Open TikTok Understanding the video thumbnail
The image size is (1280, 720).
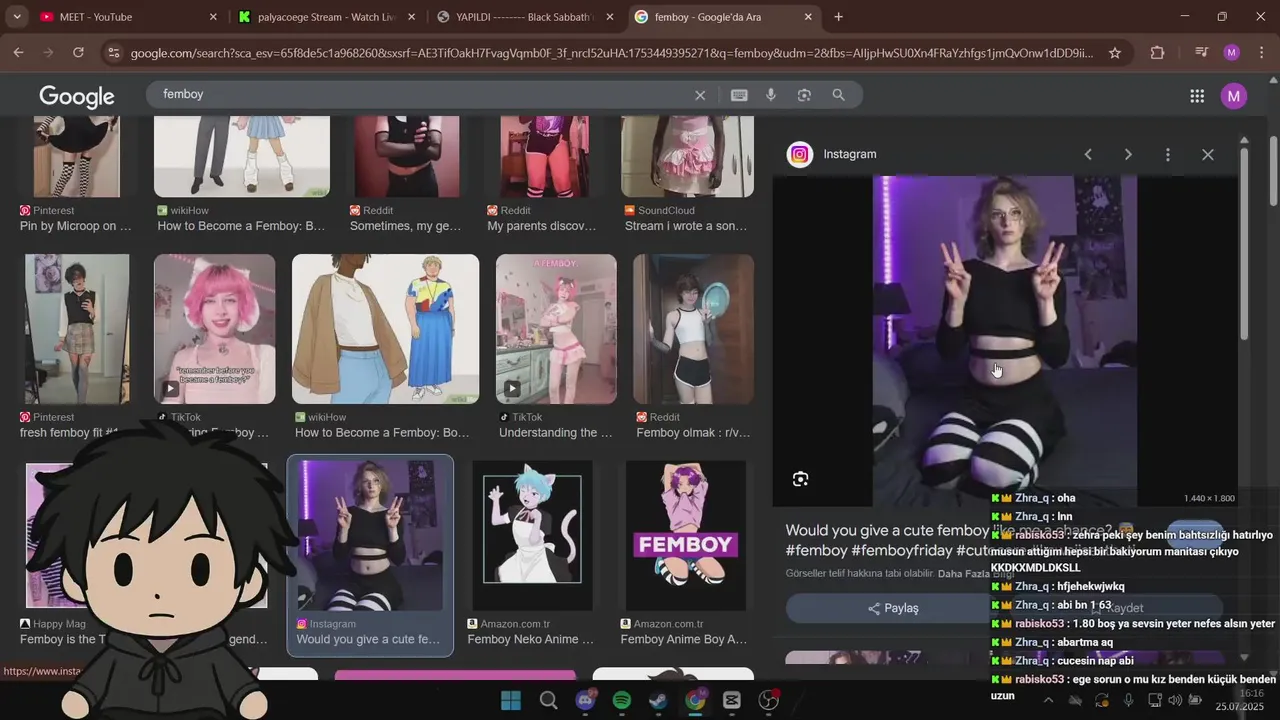pyautogui.click(x=556, y=329)
